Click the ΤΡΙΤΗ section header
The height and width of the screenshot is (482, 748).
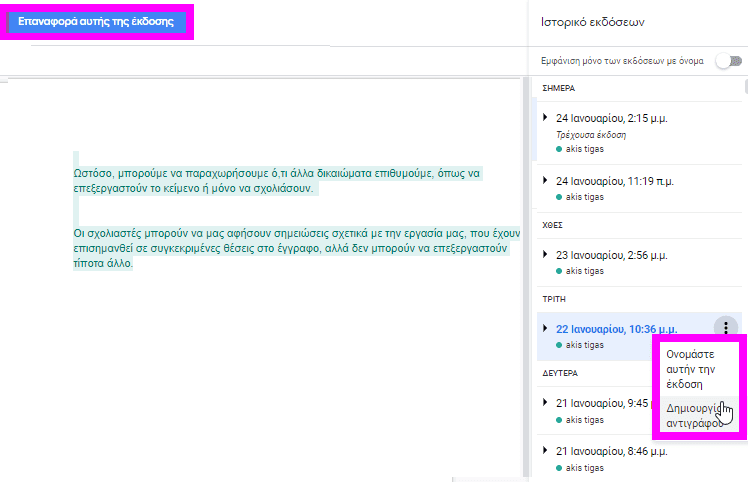[x=554, y=299]
